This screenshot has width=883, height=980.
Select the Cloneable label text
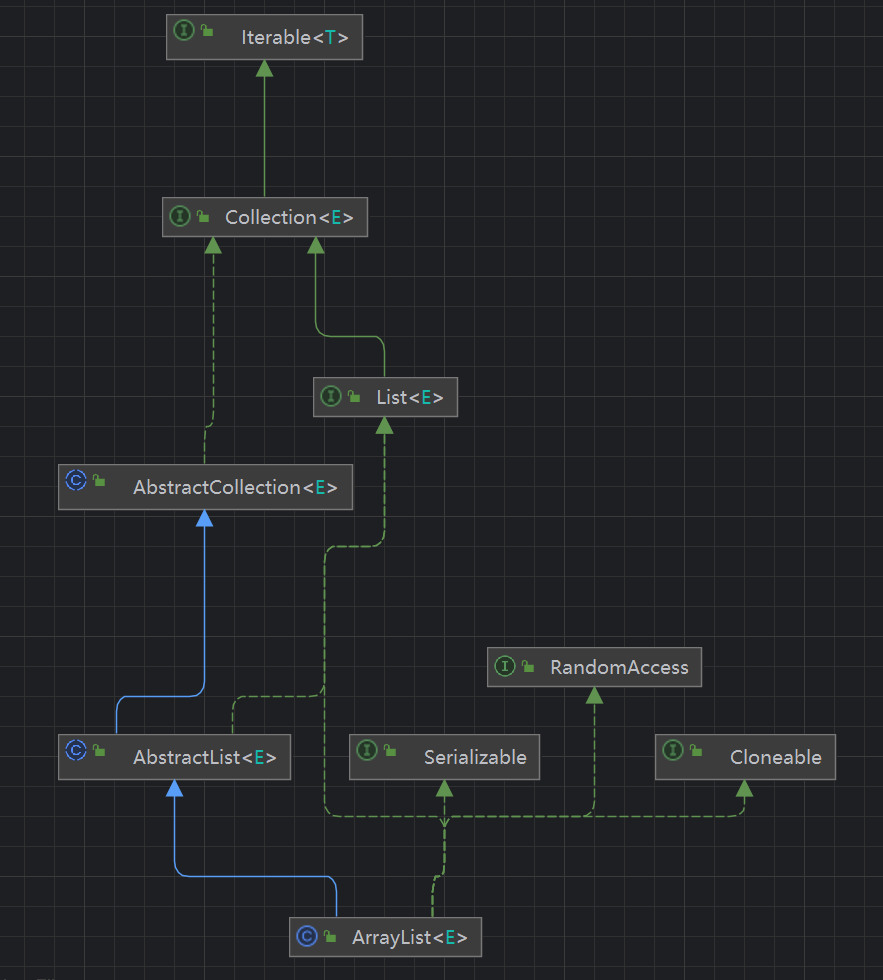coord(776,758)
